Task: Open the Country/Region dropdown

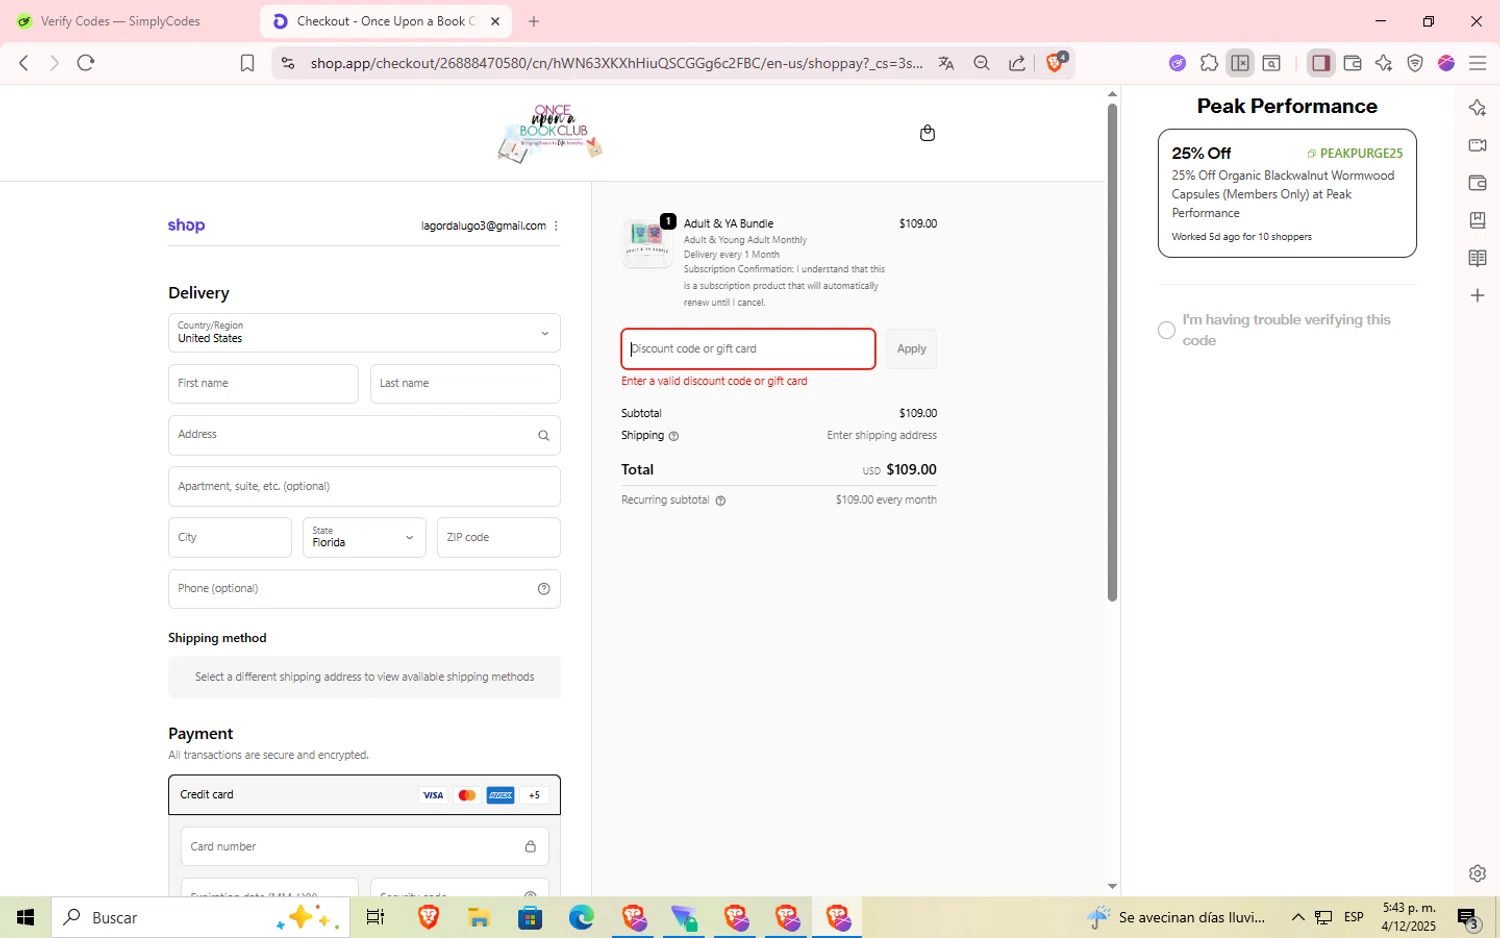Action: coord(364,333)
